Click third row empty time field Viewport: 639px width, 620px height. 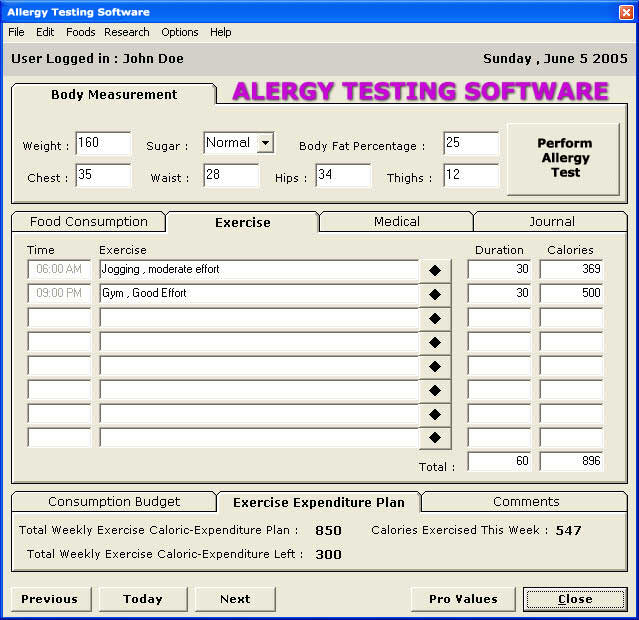tap(59, 318)
